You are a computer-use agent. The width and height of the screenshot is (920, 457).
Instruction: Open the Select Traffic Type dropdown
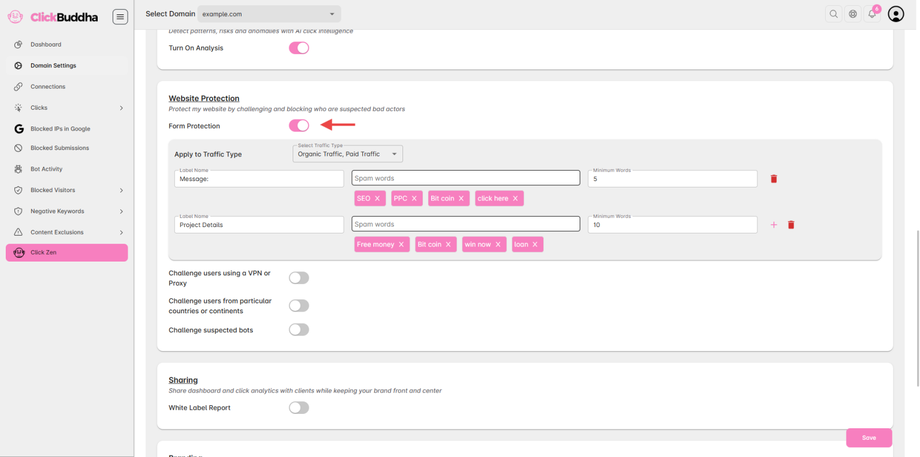click(x=348, y=154)
